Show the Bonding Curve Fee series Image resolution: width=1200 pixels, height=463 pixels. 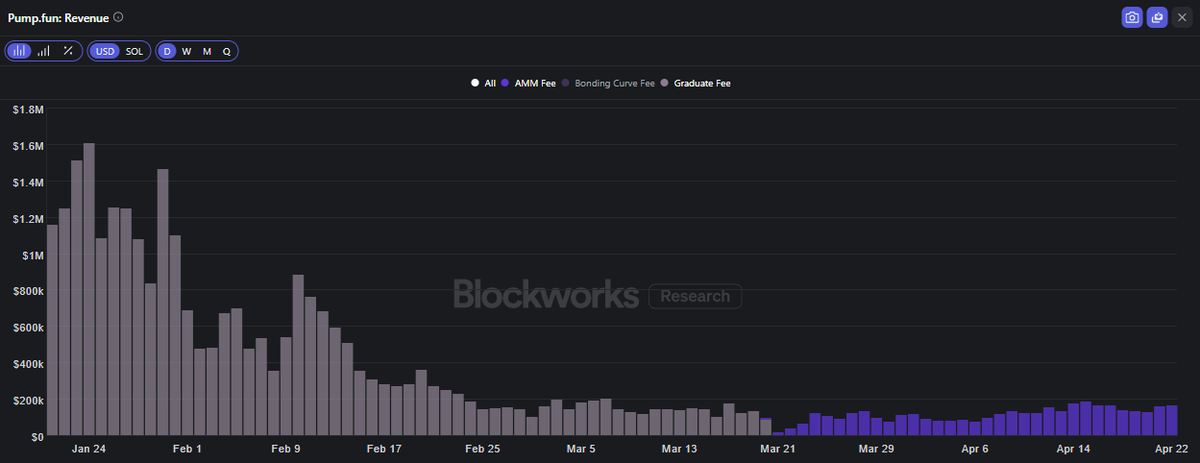[x=608, y=83]
